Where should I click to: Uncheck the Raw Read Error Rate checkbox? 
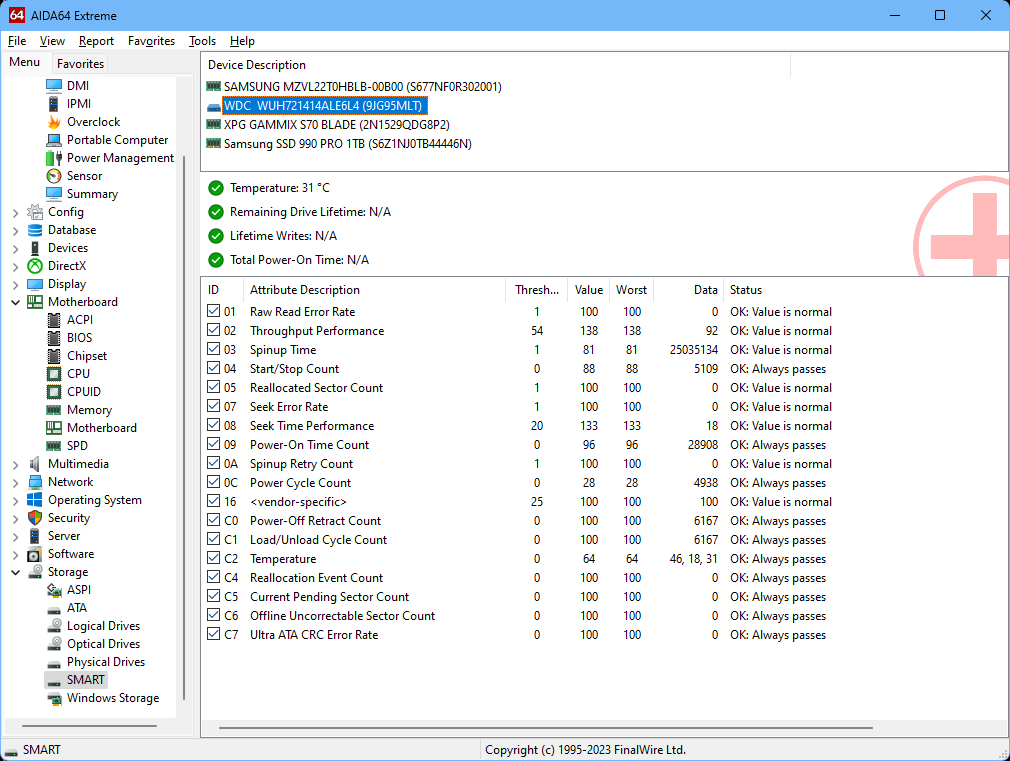coord(214,311)
